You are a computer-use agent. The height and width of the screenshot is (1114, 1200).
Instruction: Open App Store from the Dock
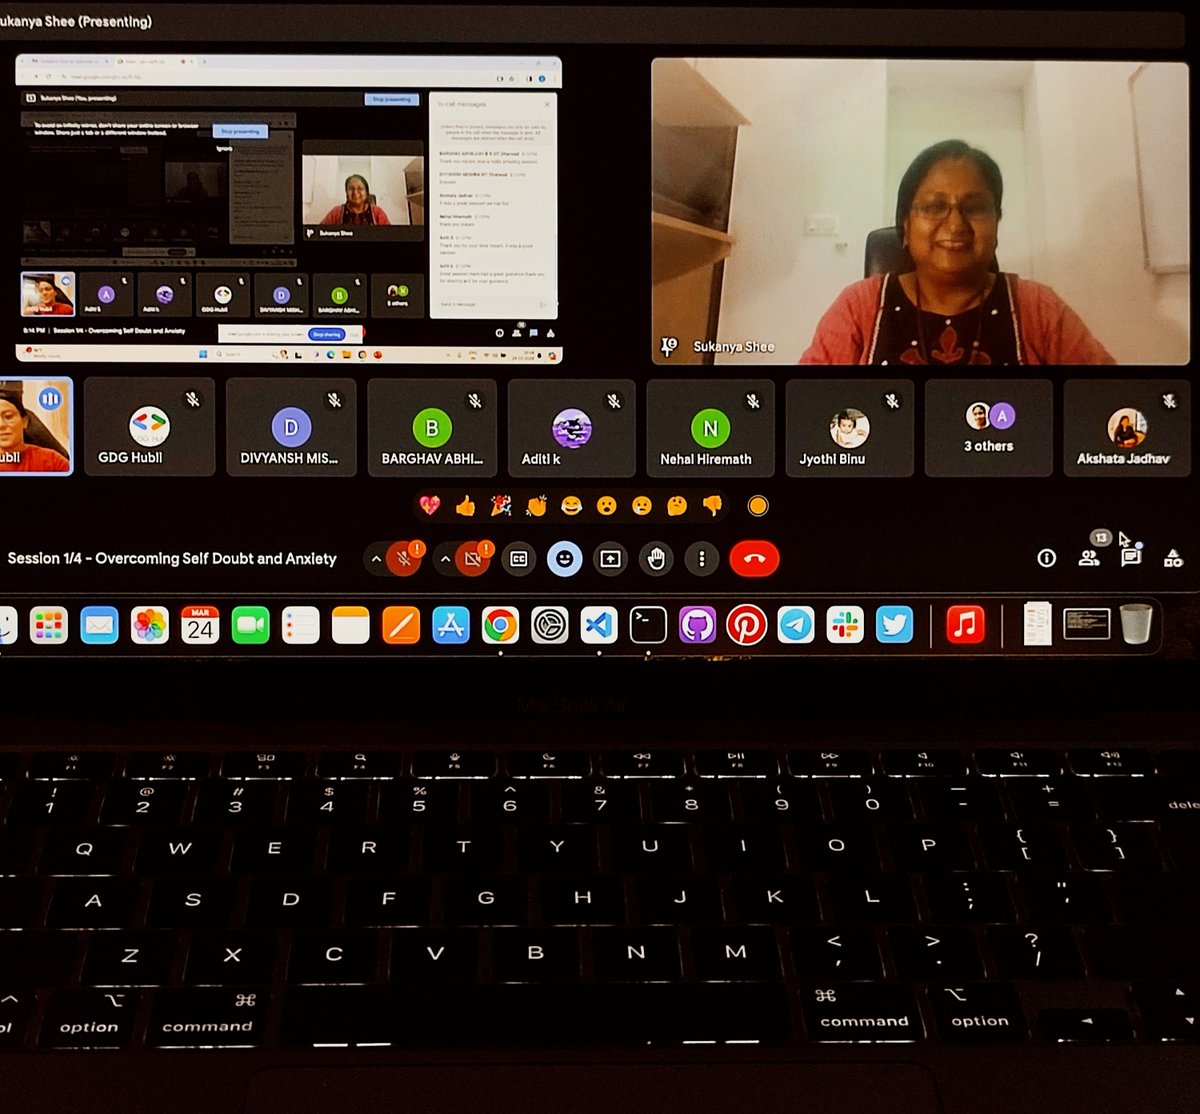(x=451, y=626)
